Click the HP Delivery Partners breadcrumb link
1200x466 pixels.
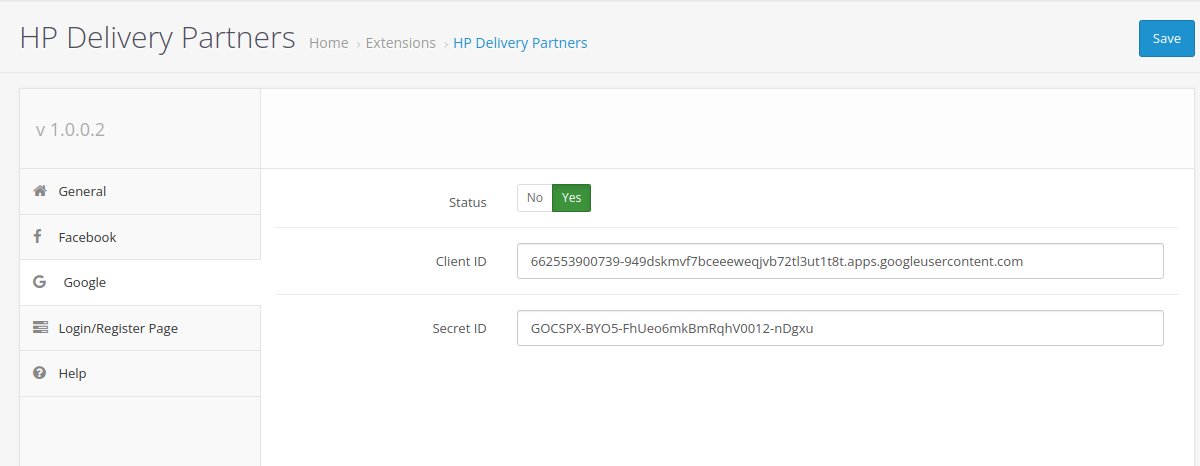pos(520,43)
